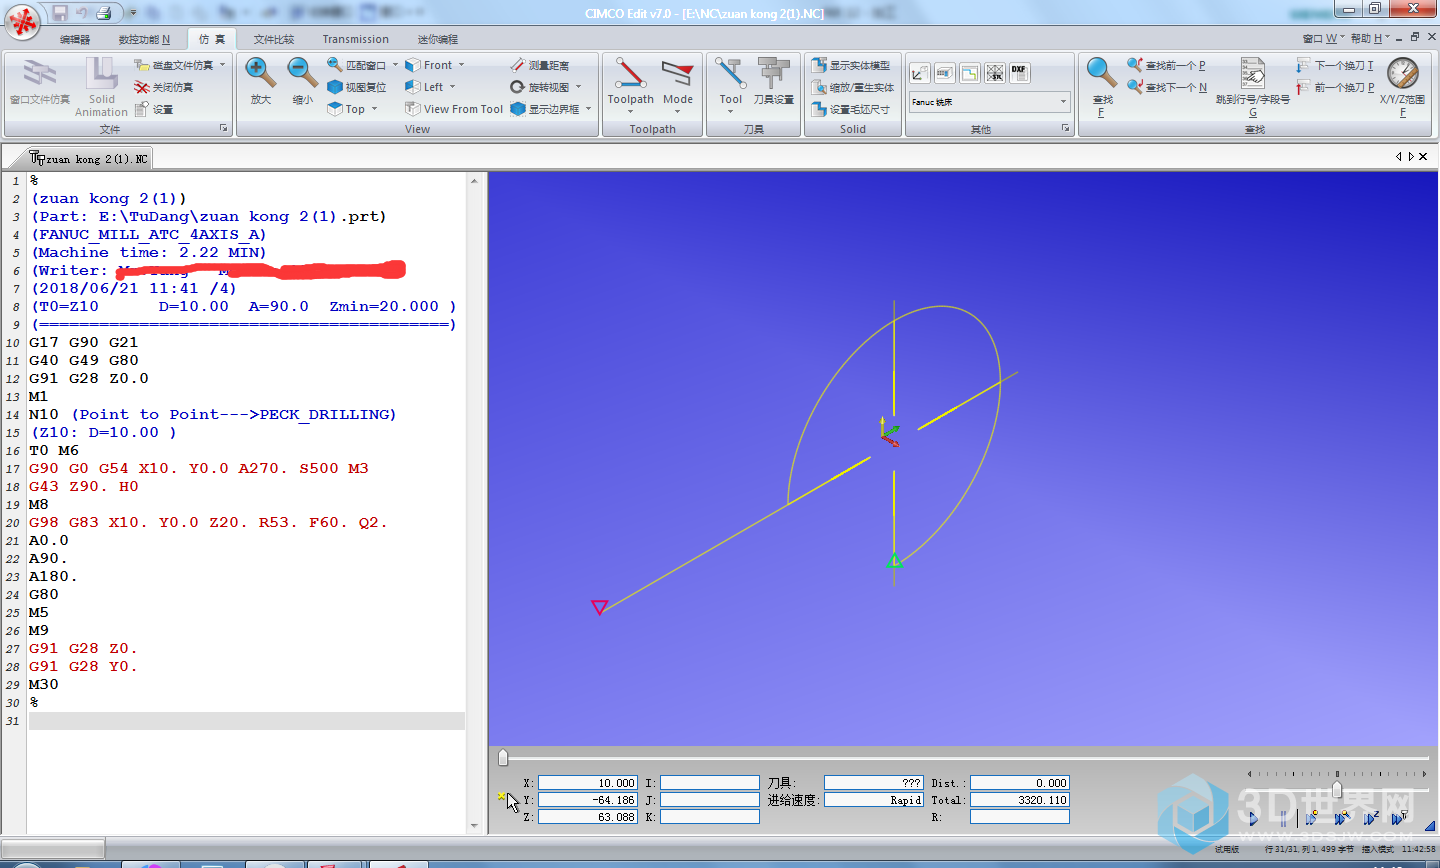Image resolution: width=1440 pixels, height=868 pixels.
Task: Jump to 前一个换刀 previous tool change
Action: (1335, 87)
